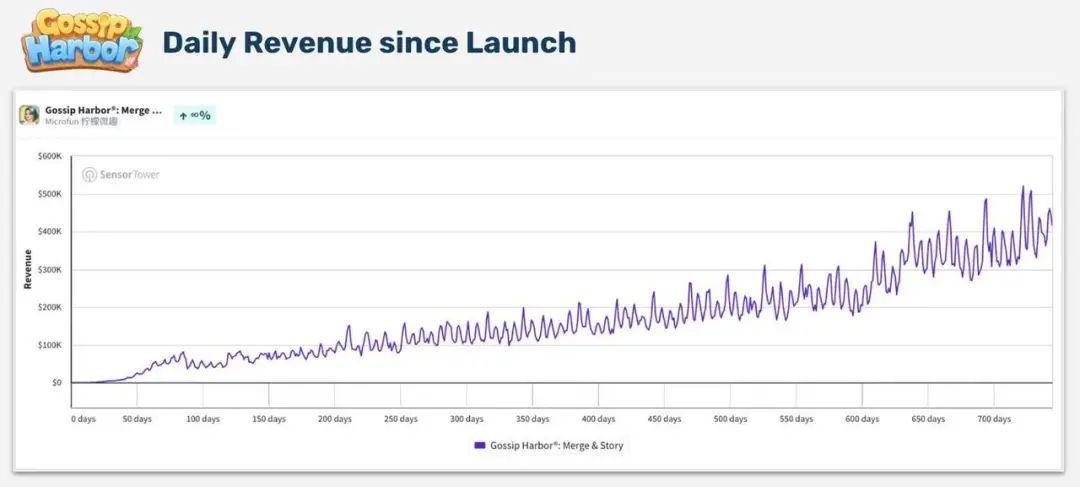
Task: Select the 200 days x-axis marker
Action: pos(334,419)
